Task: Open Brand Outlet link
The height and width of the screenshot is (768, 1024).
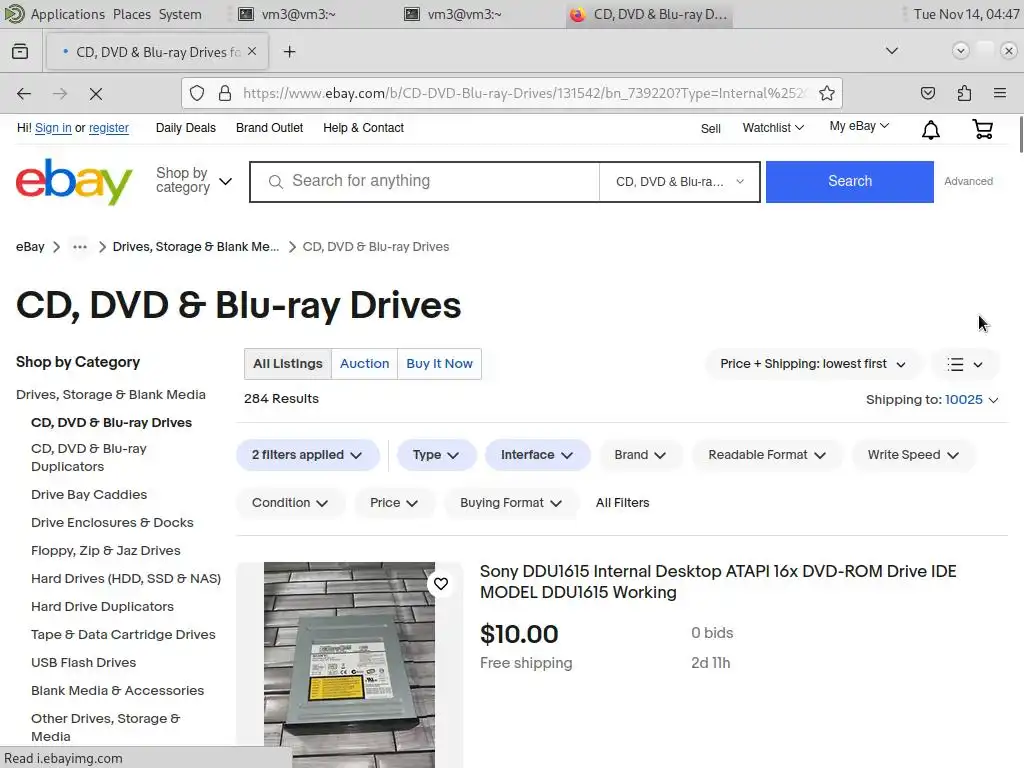Action: tap(269, 128)
